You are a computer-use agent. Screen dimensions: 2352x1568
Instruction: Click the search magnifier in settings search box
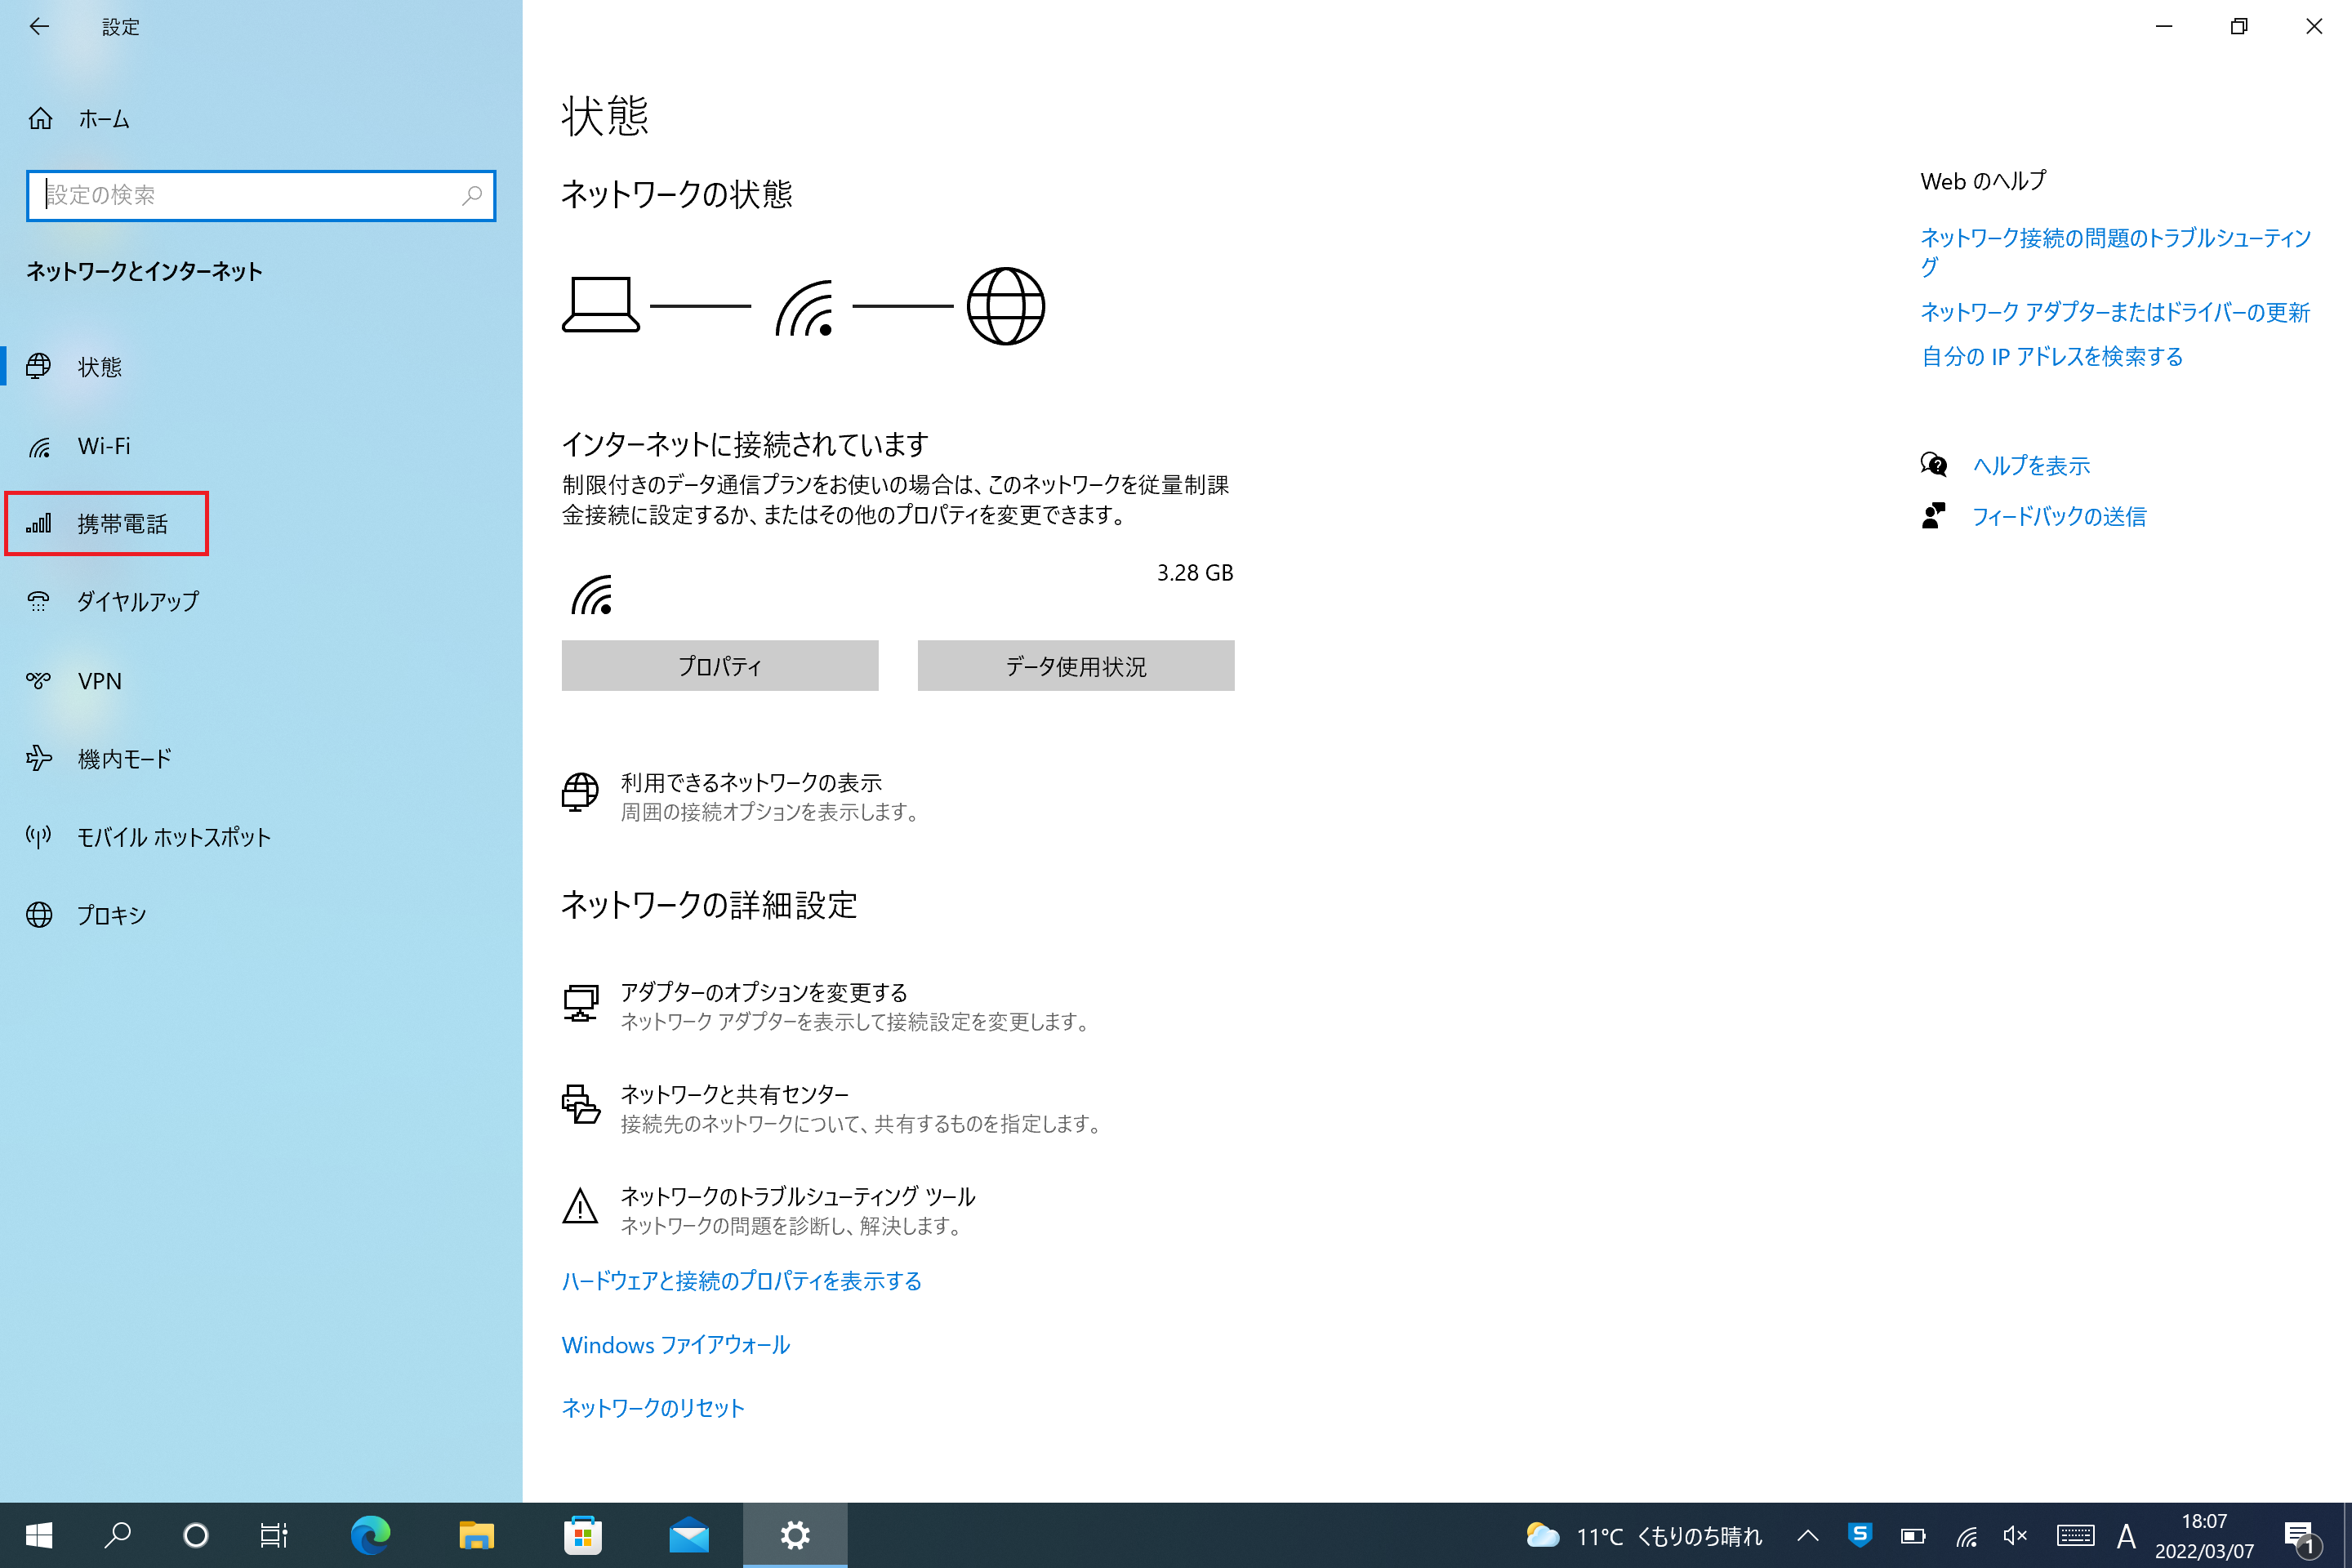pos(472,196)
